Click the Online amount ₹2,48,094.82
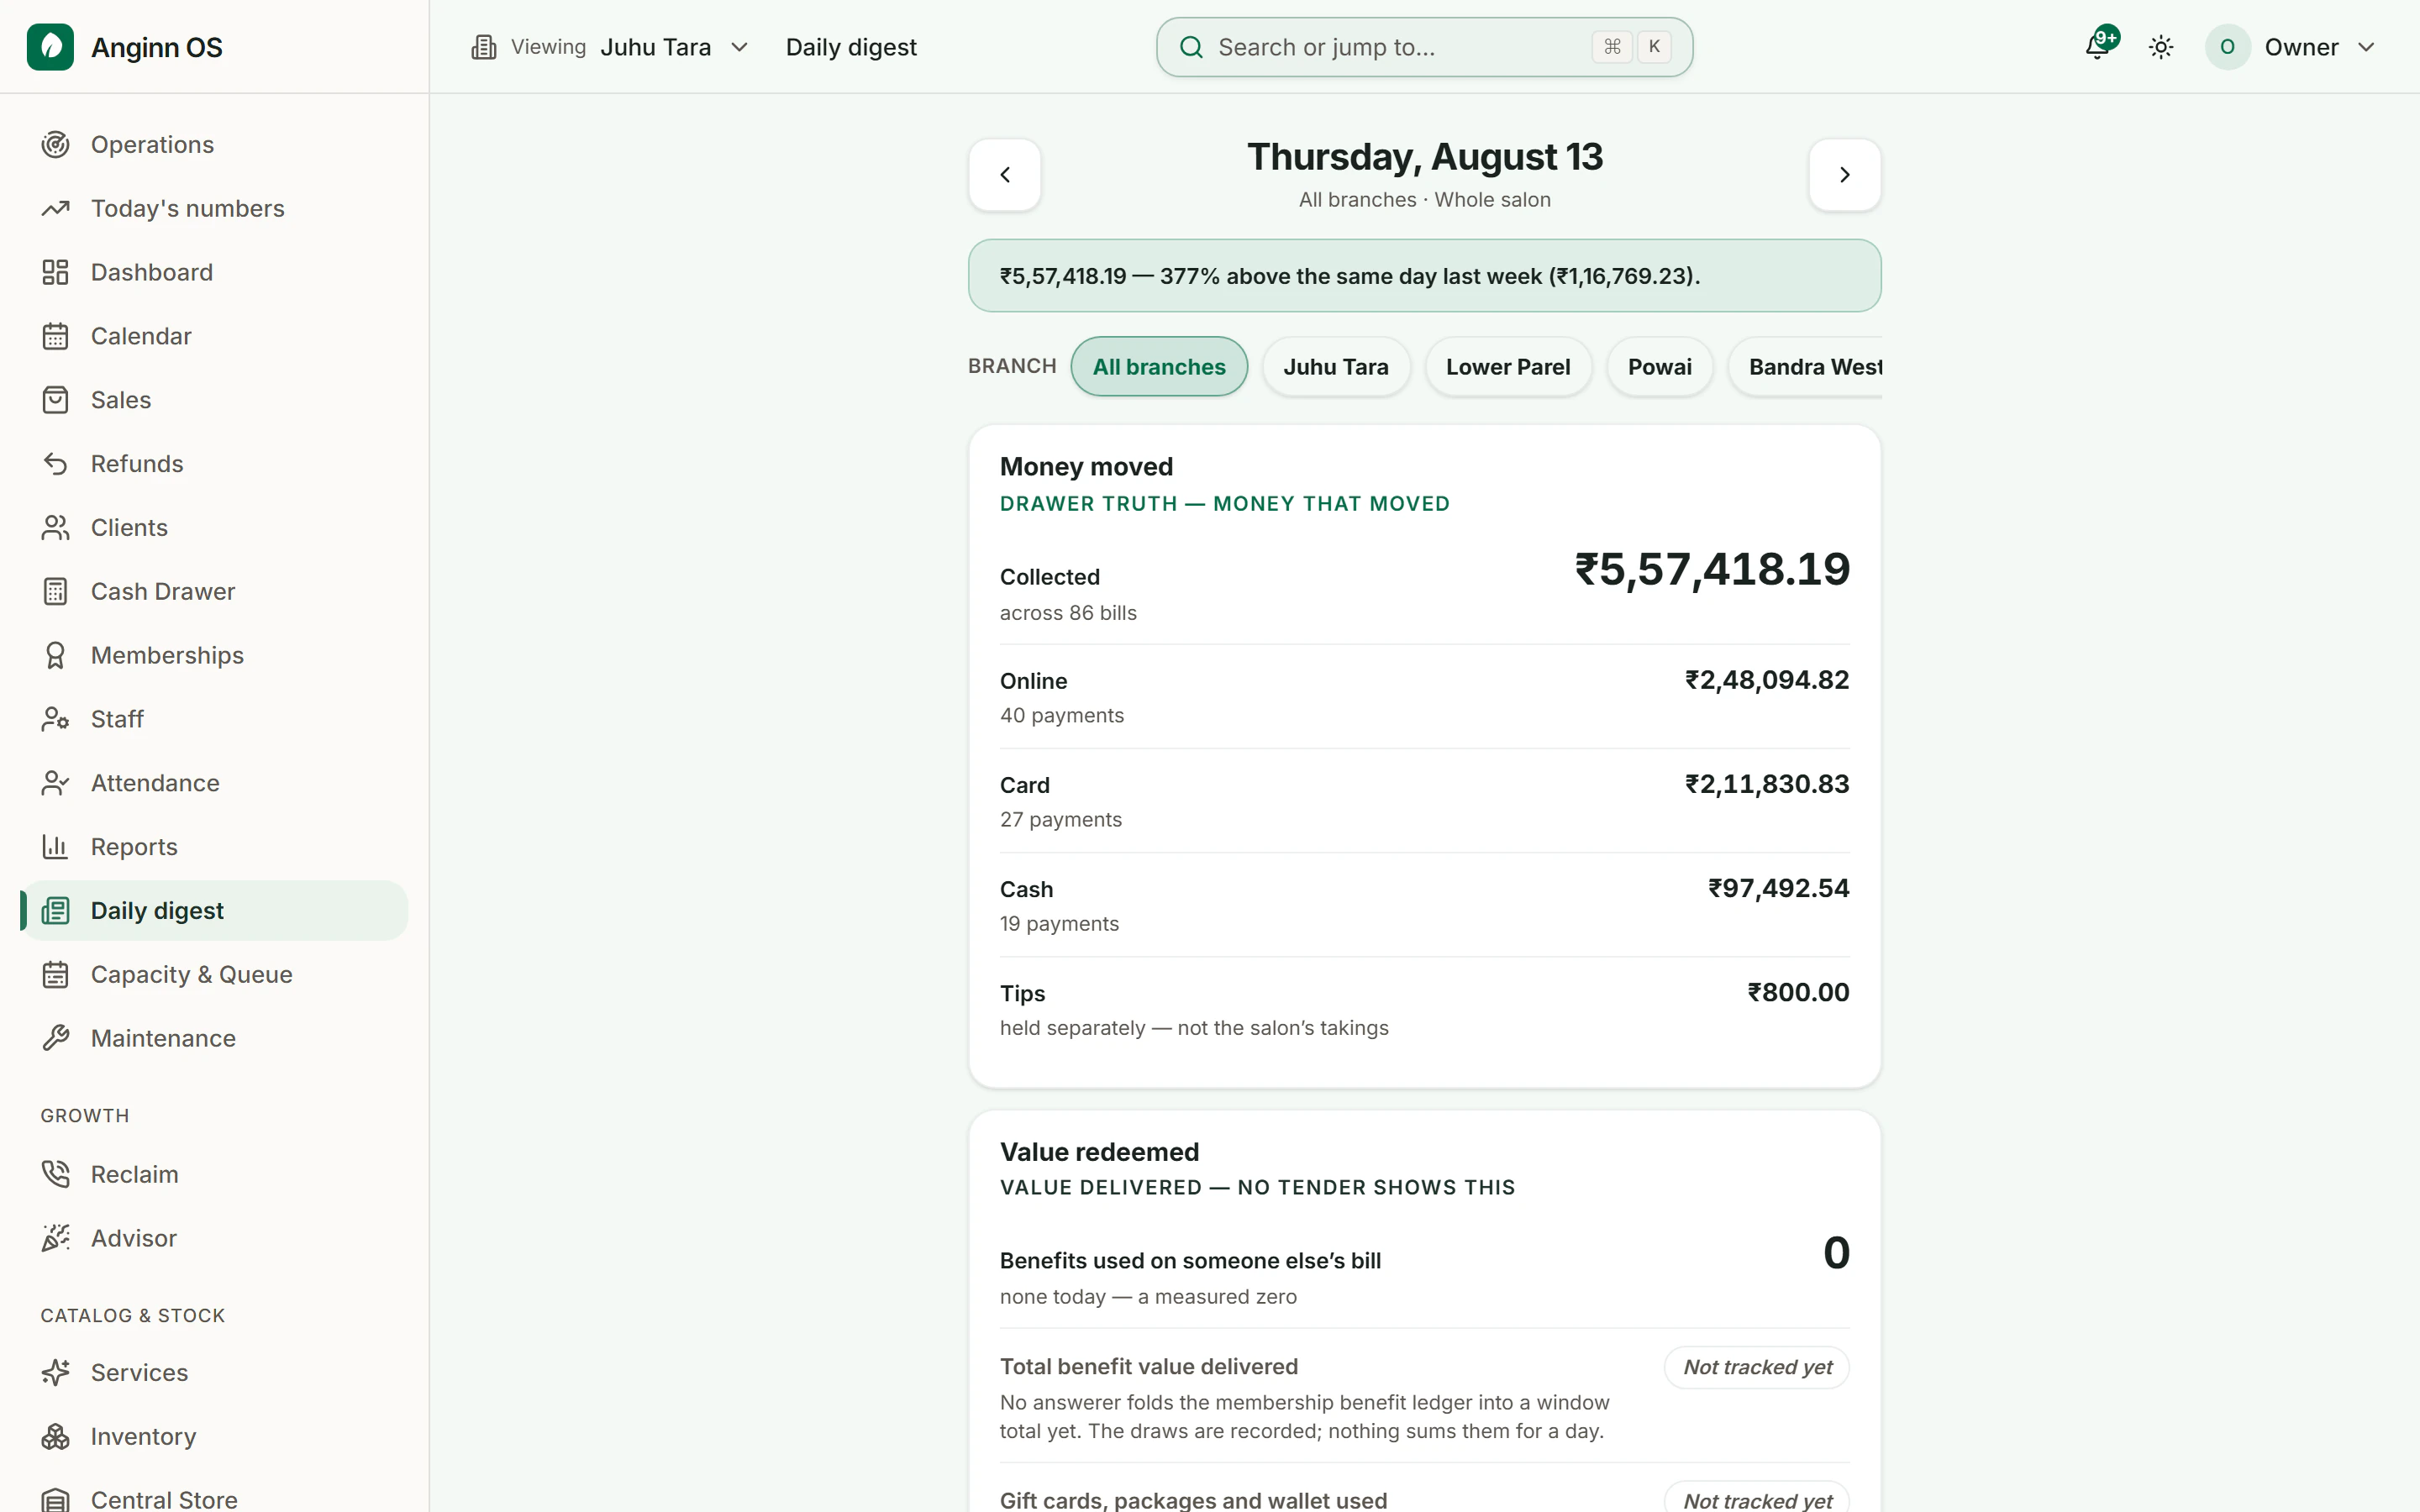 click(x=1767, y=680)
